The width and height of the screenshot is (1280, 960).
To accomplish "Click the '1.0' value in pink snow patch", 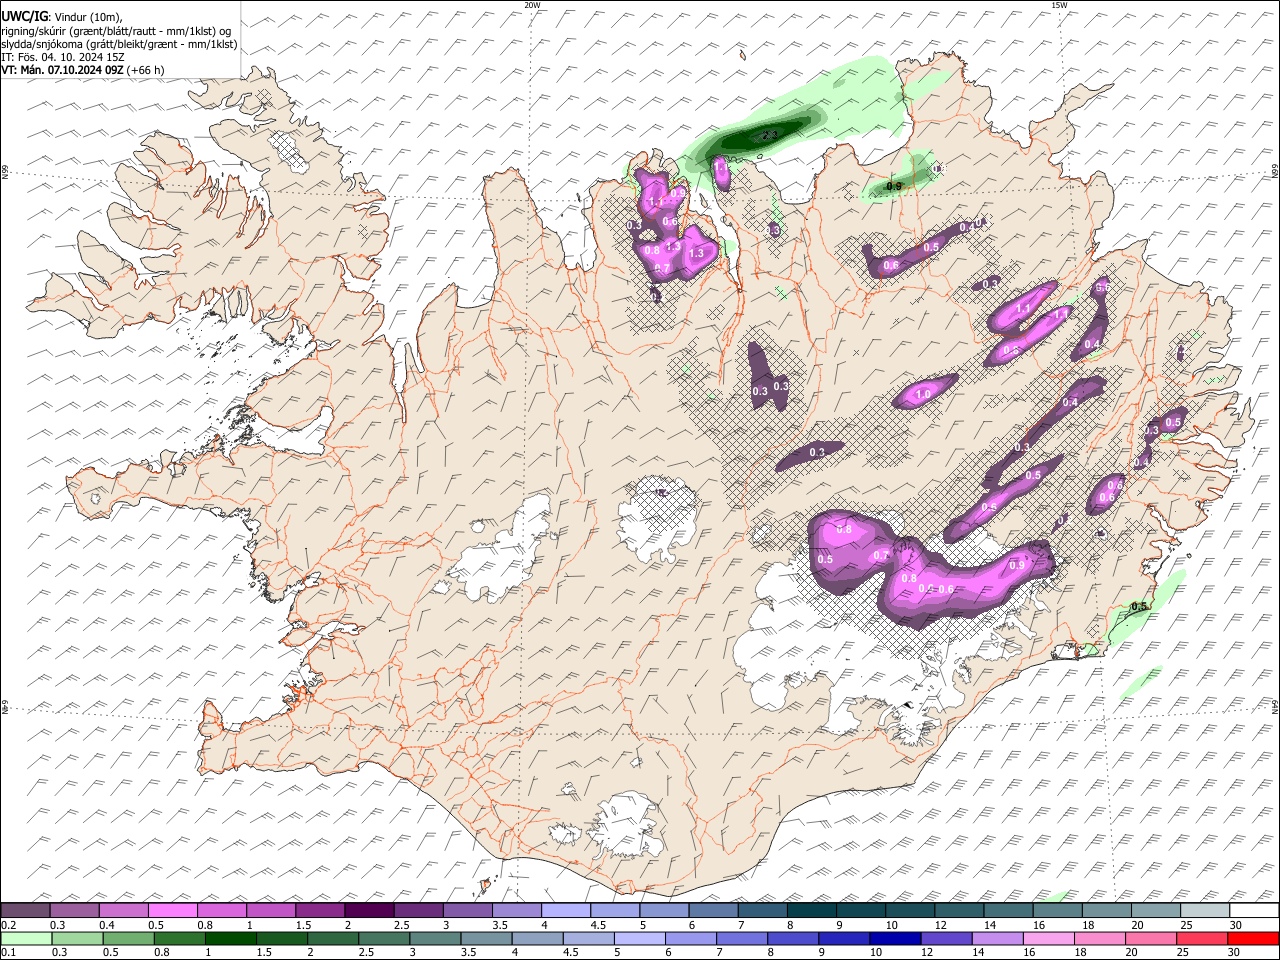I will [923, 395].
